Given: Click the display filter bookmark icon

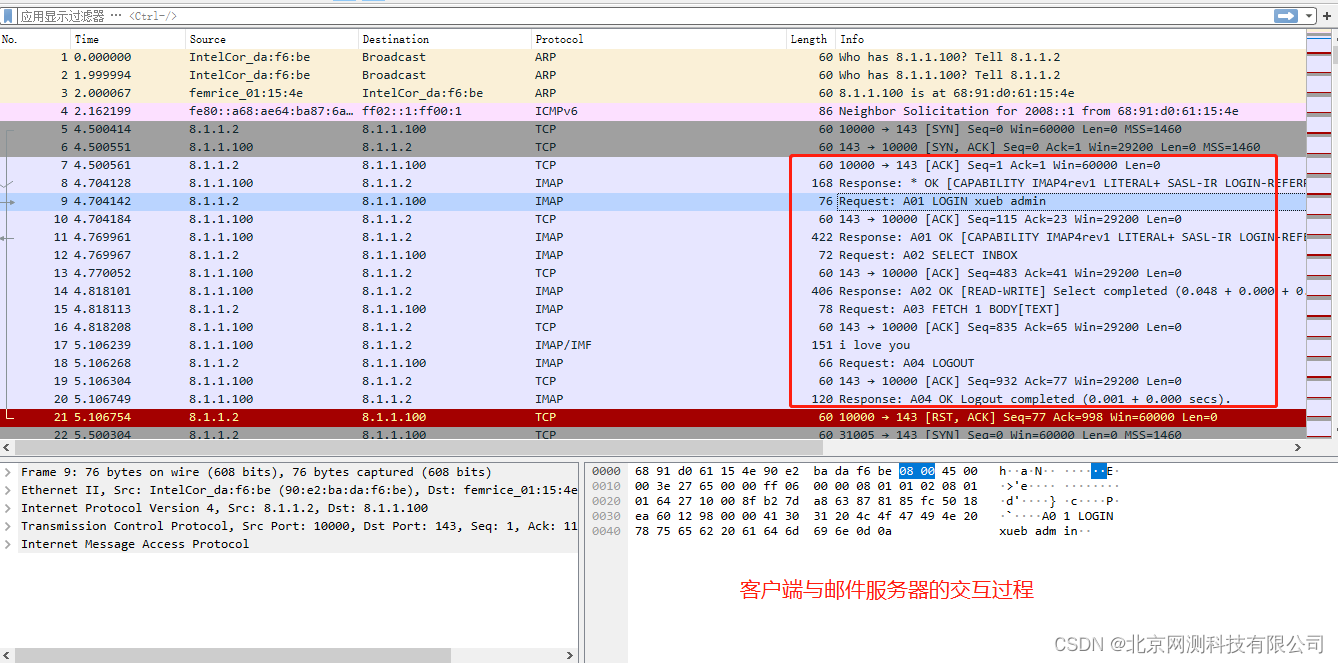Looking at the screenshot, I should 8,16.
